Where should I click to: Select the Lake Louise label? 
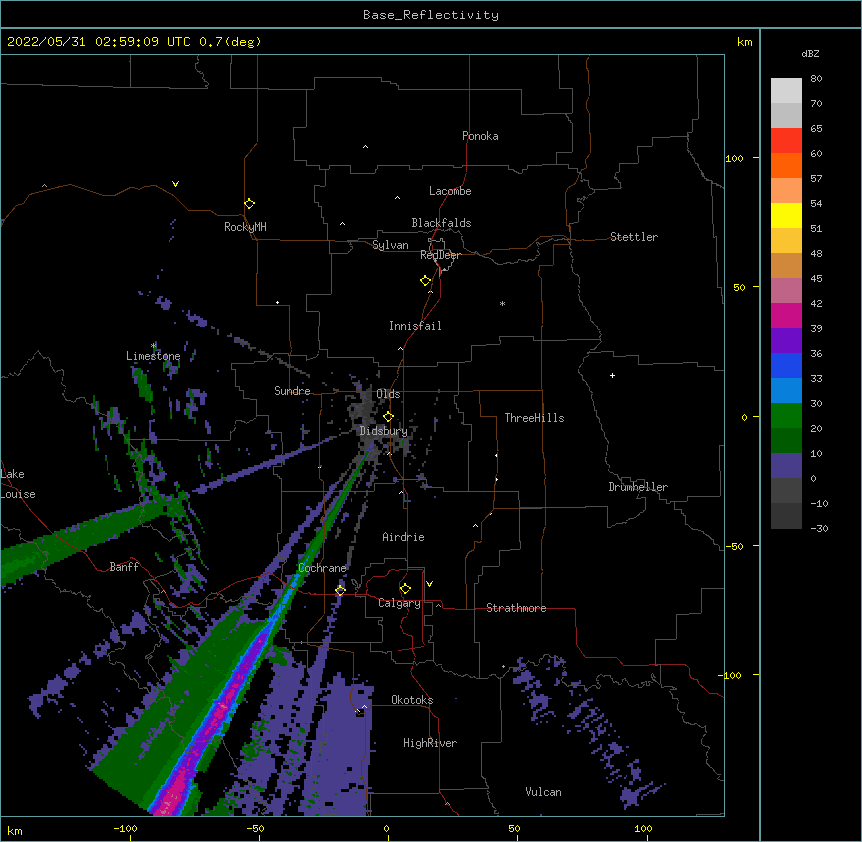tap(17, 484)
